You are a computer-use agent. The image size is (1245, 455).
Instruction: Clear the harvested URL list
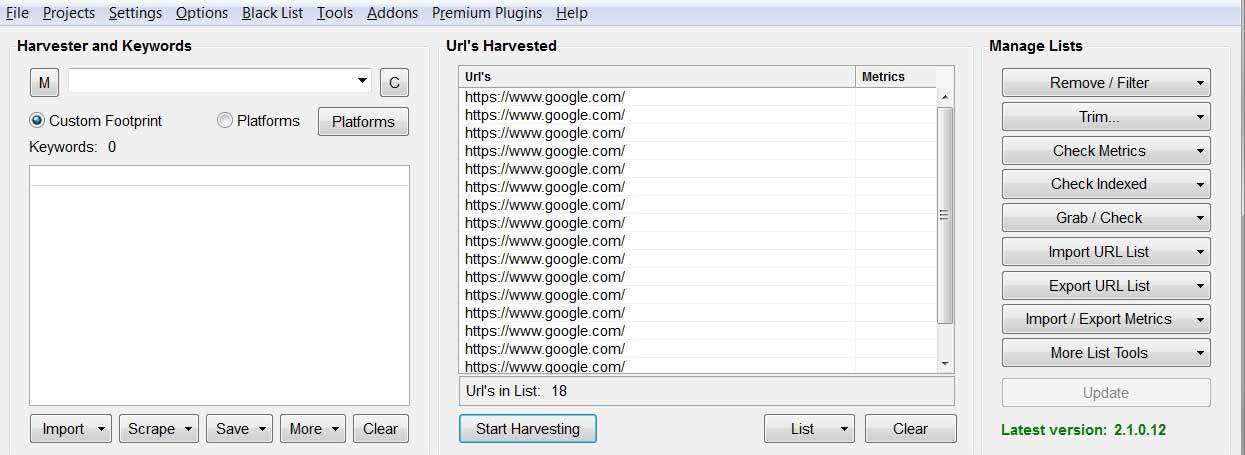[910, 428]
